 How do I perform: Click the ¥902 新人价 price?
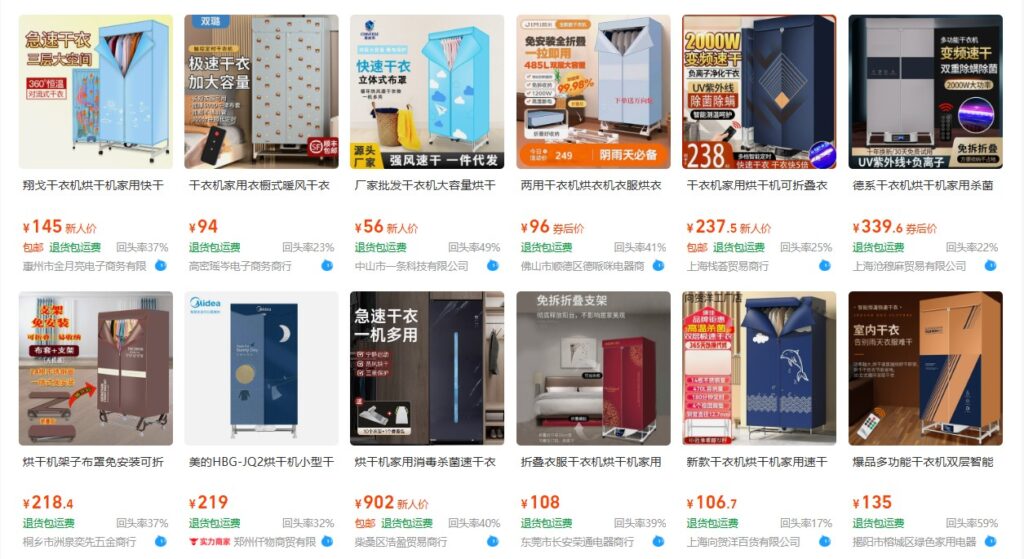pyautogui.click(x=391, y=503)
